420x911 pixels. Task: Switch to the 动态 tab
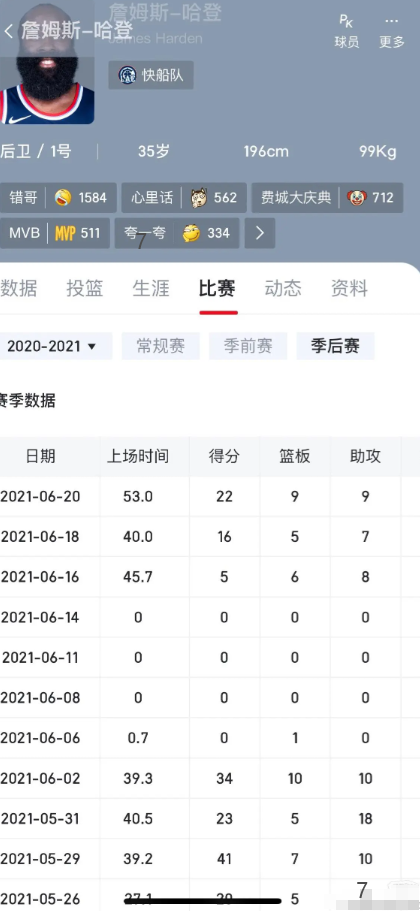(283, 288)
